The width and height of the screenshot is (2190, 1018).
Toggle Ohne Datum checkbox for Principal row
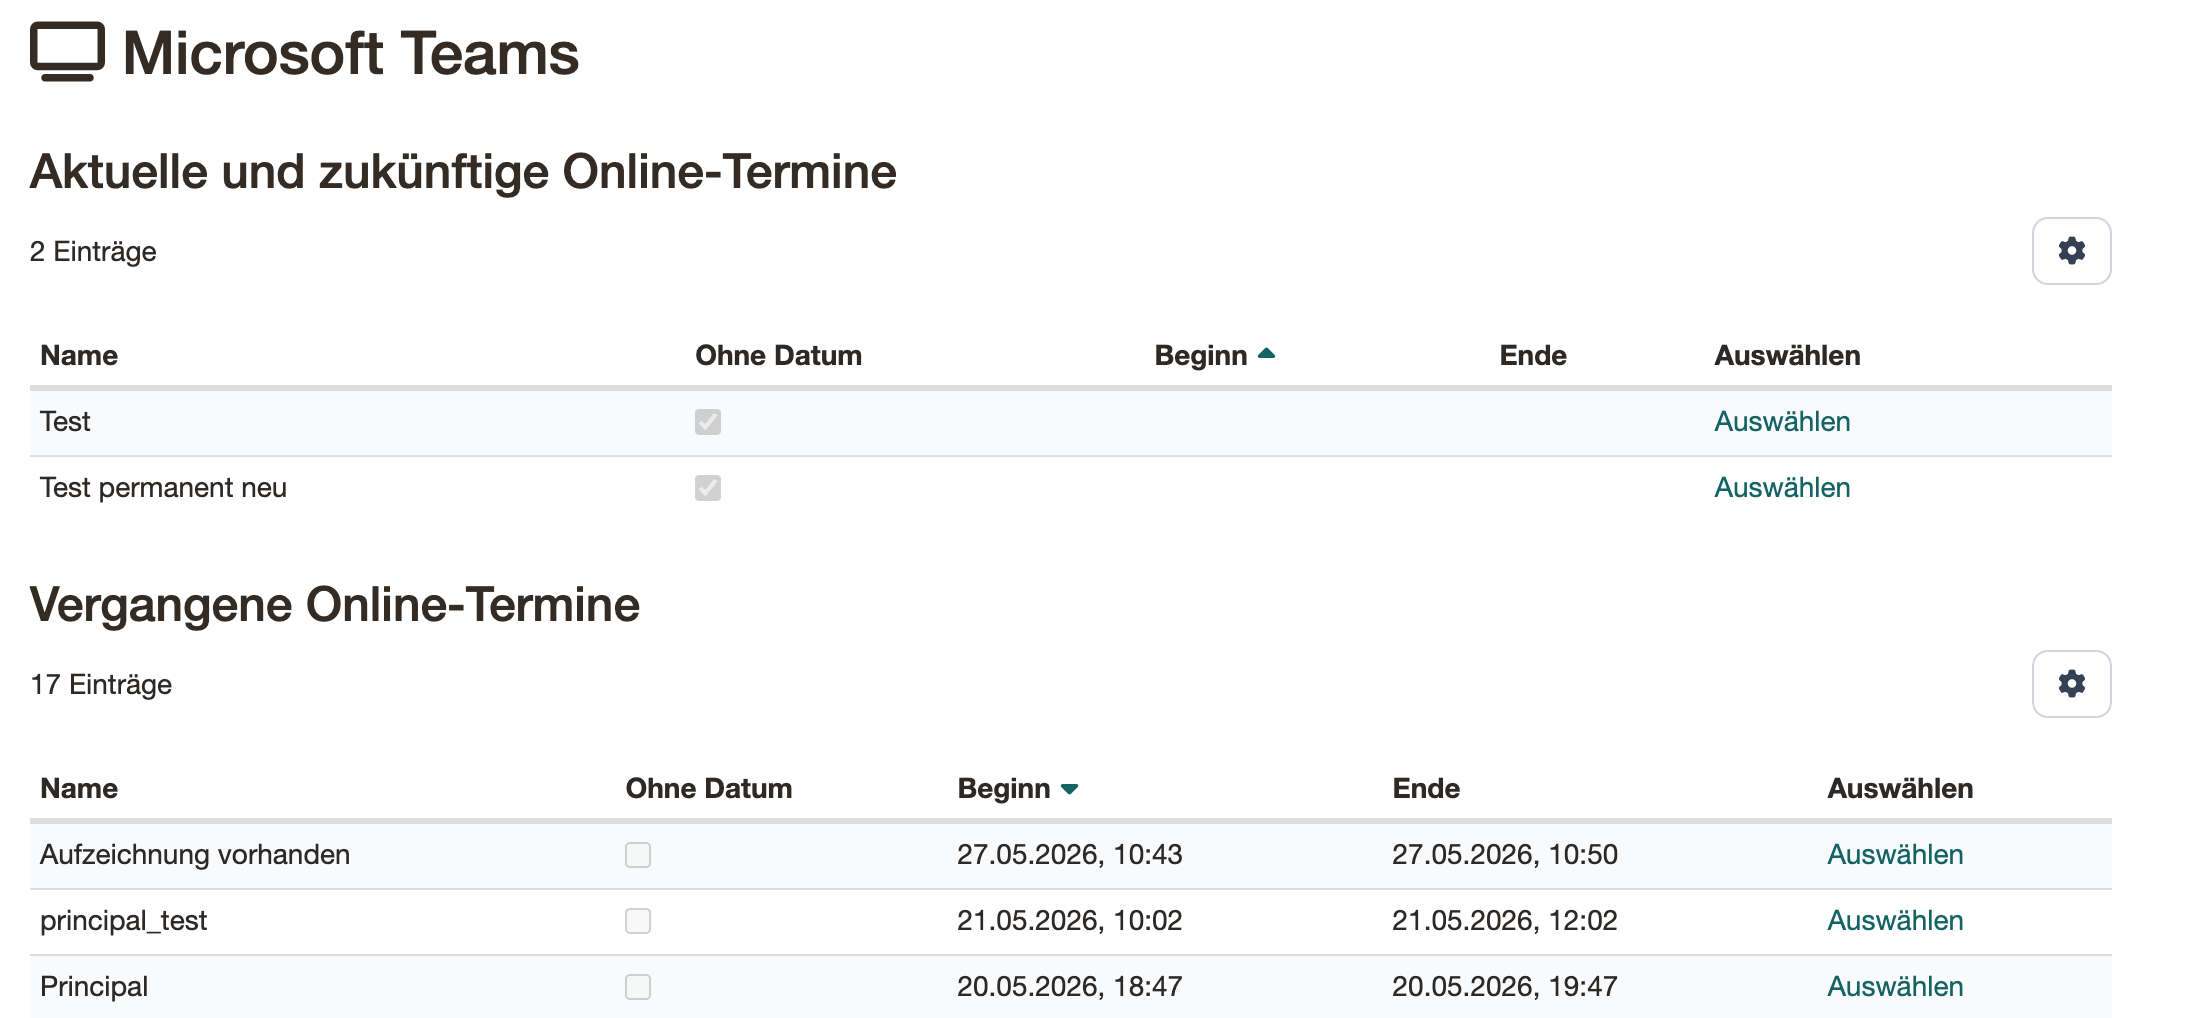[638, 987]
